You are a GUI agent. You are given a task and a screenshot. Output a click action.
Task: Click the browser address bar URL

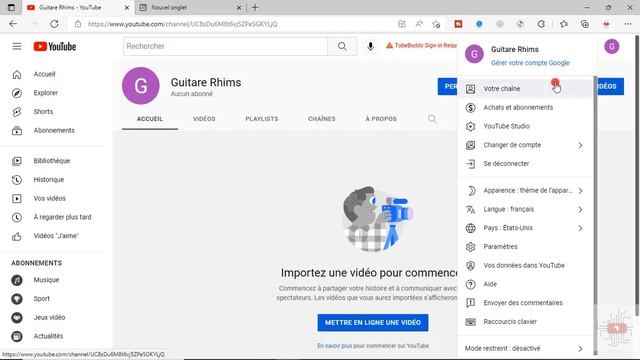pyautogui.click(x=182, y=24)
